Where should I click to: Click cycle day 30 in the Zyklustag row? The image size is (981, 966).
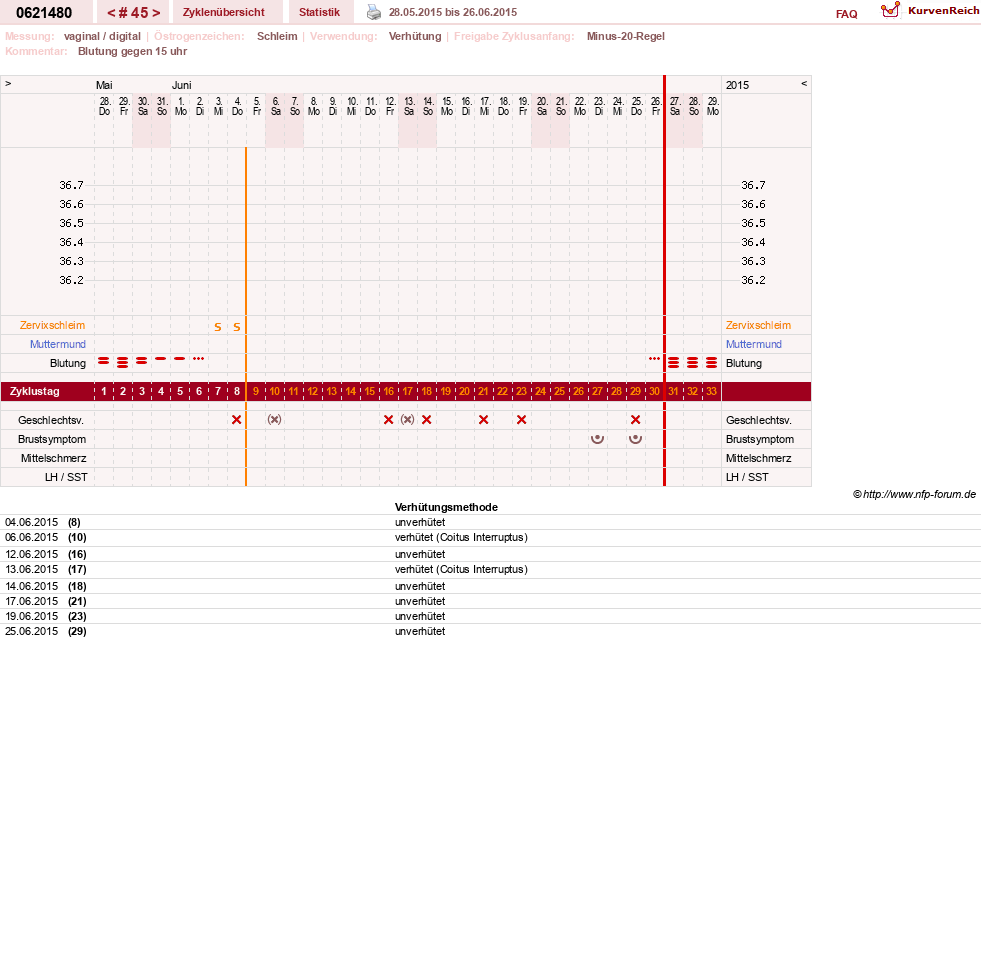(654, 391)
